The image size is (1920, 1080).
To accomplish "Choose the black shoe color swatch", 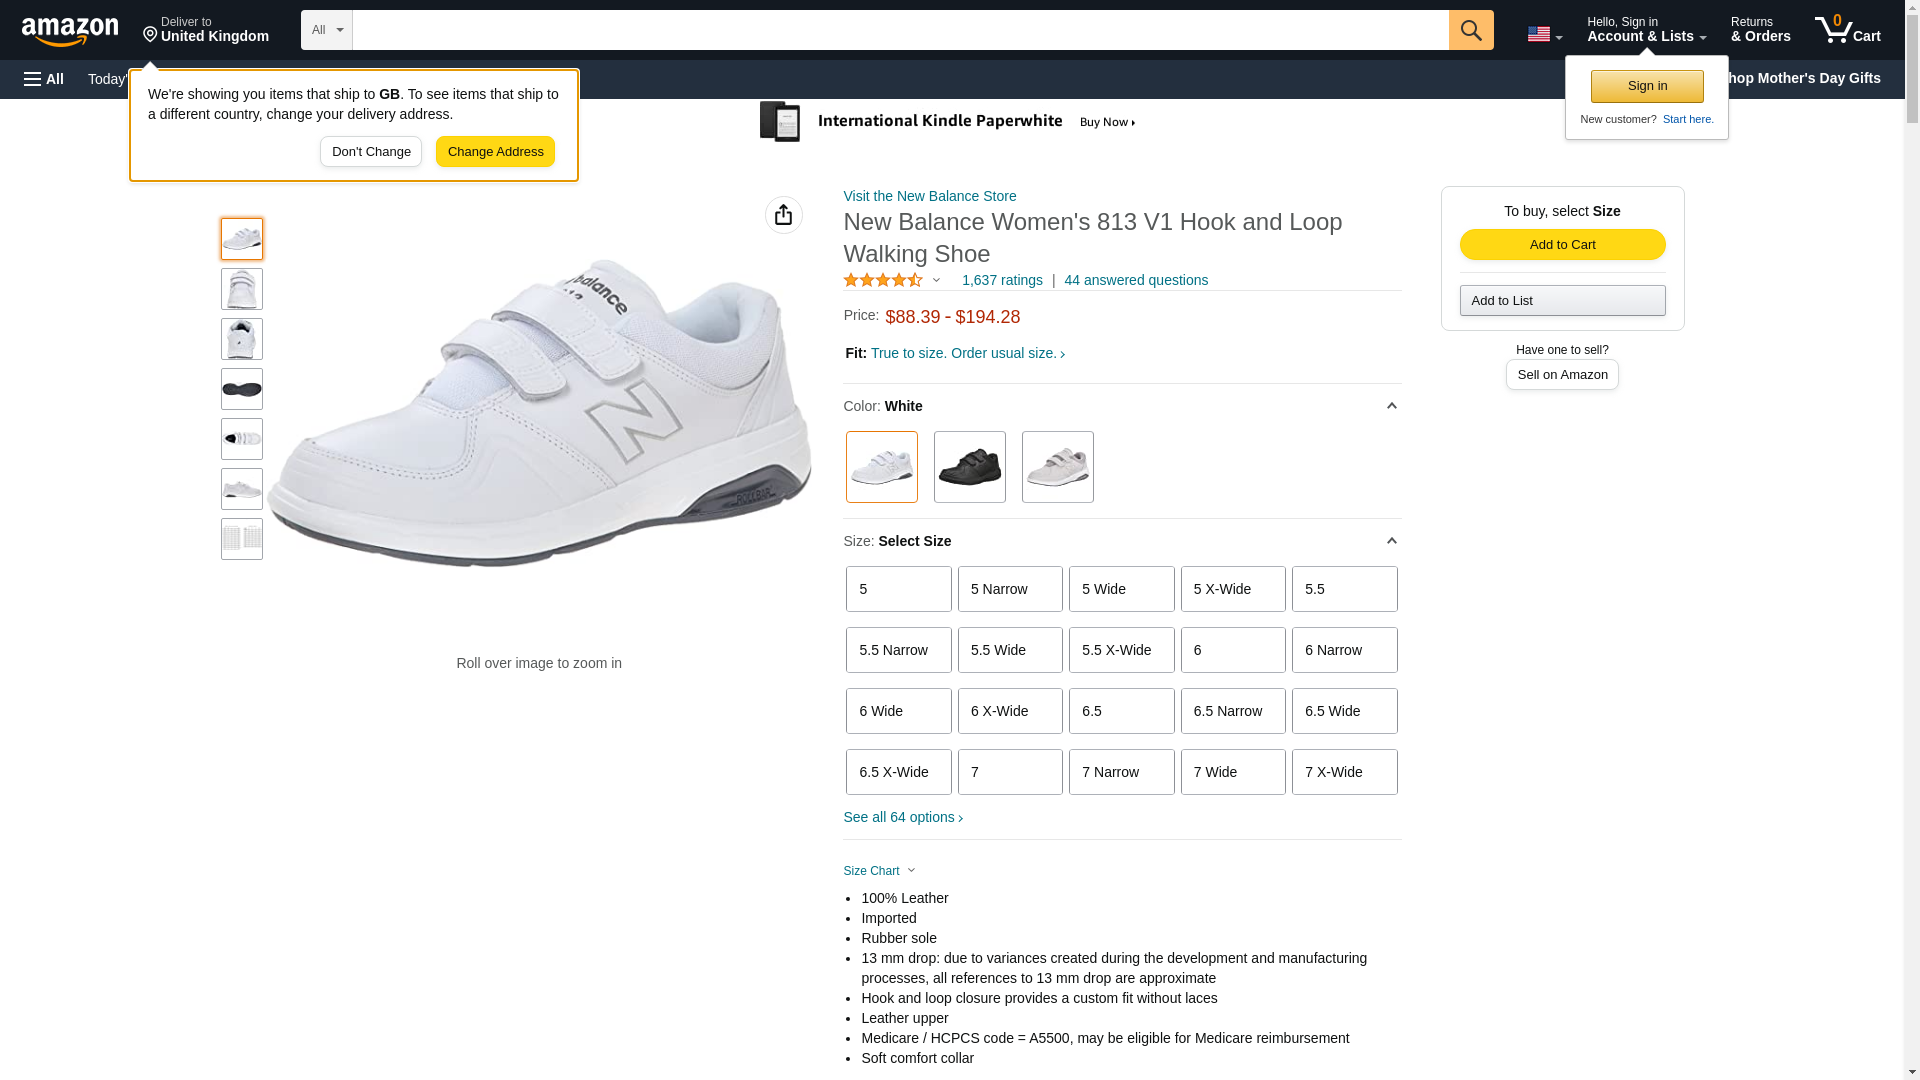I will click(x=969, y=467).
